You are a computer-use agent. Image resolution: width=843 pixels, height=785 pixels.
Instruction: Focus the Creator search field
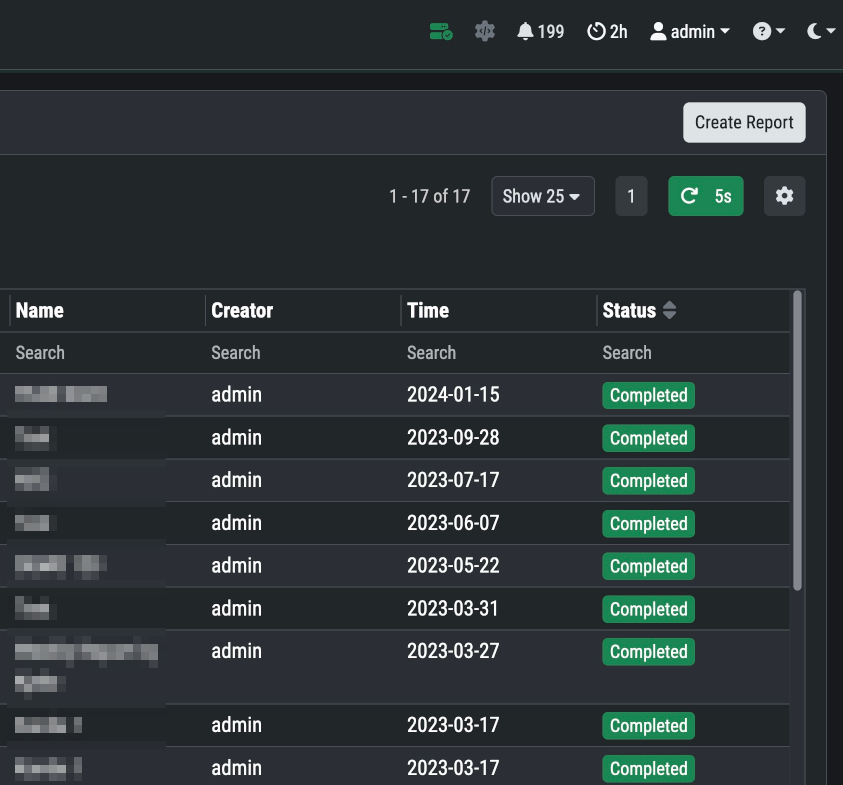pos(300,353)
